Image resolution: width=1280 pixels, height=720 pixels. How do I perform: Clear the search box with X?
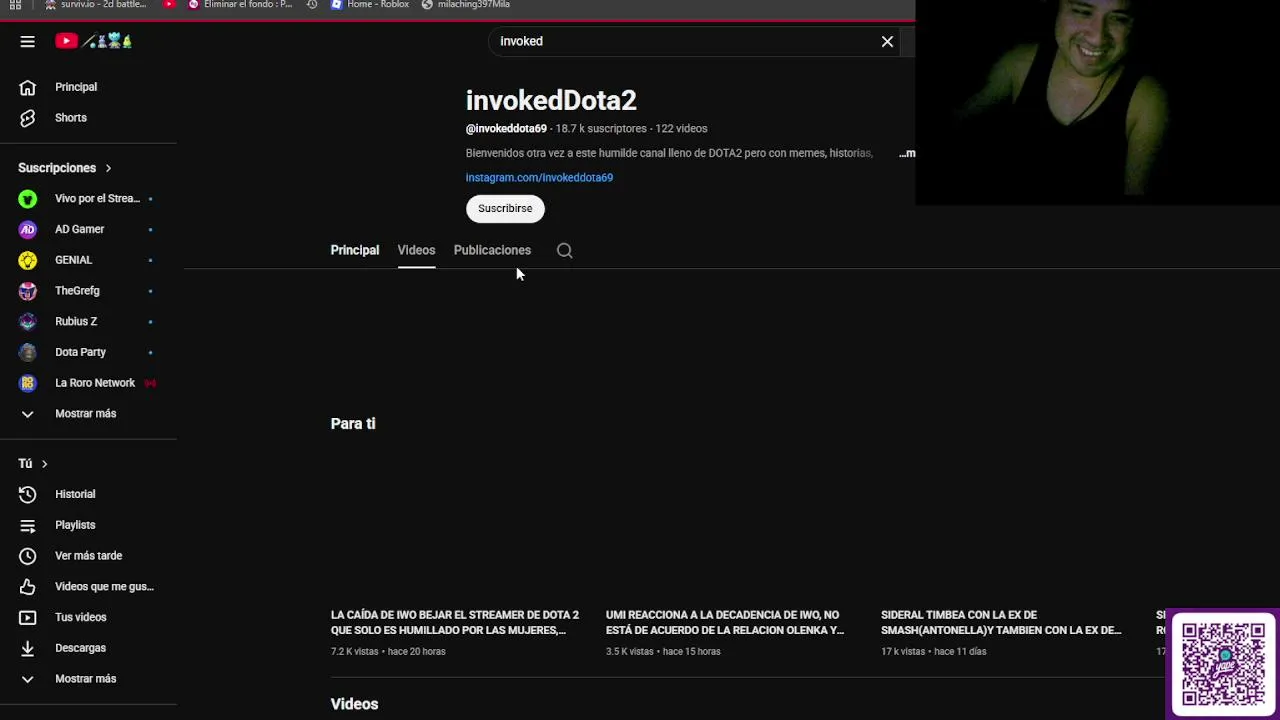(x=887, y=41)
